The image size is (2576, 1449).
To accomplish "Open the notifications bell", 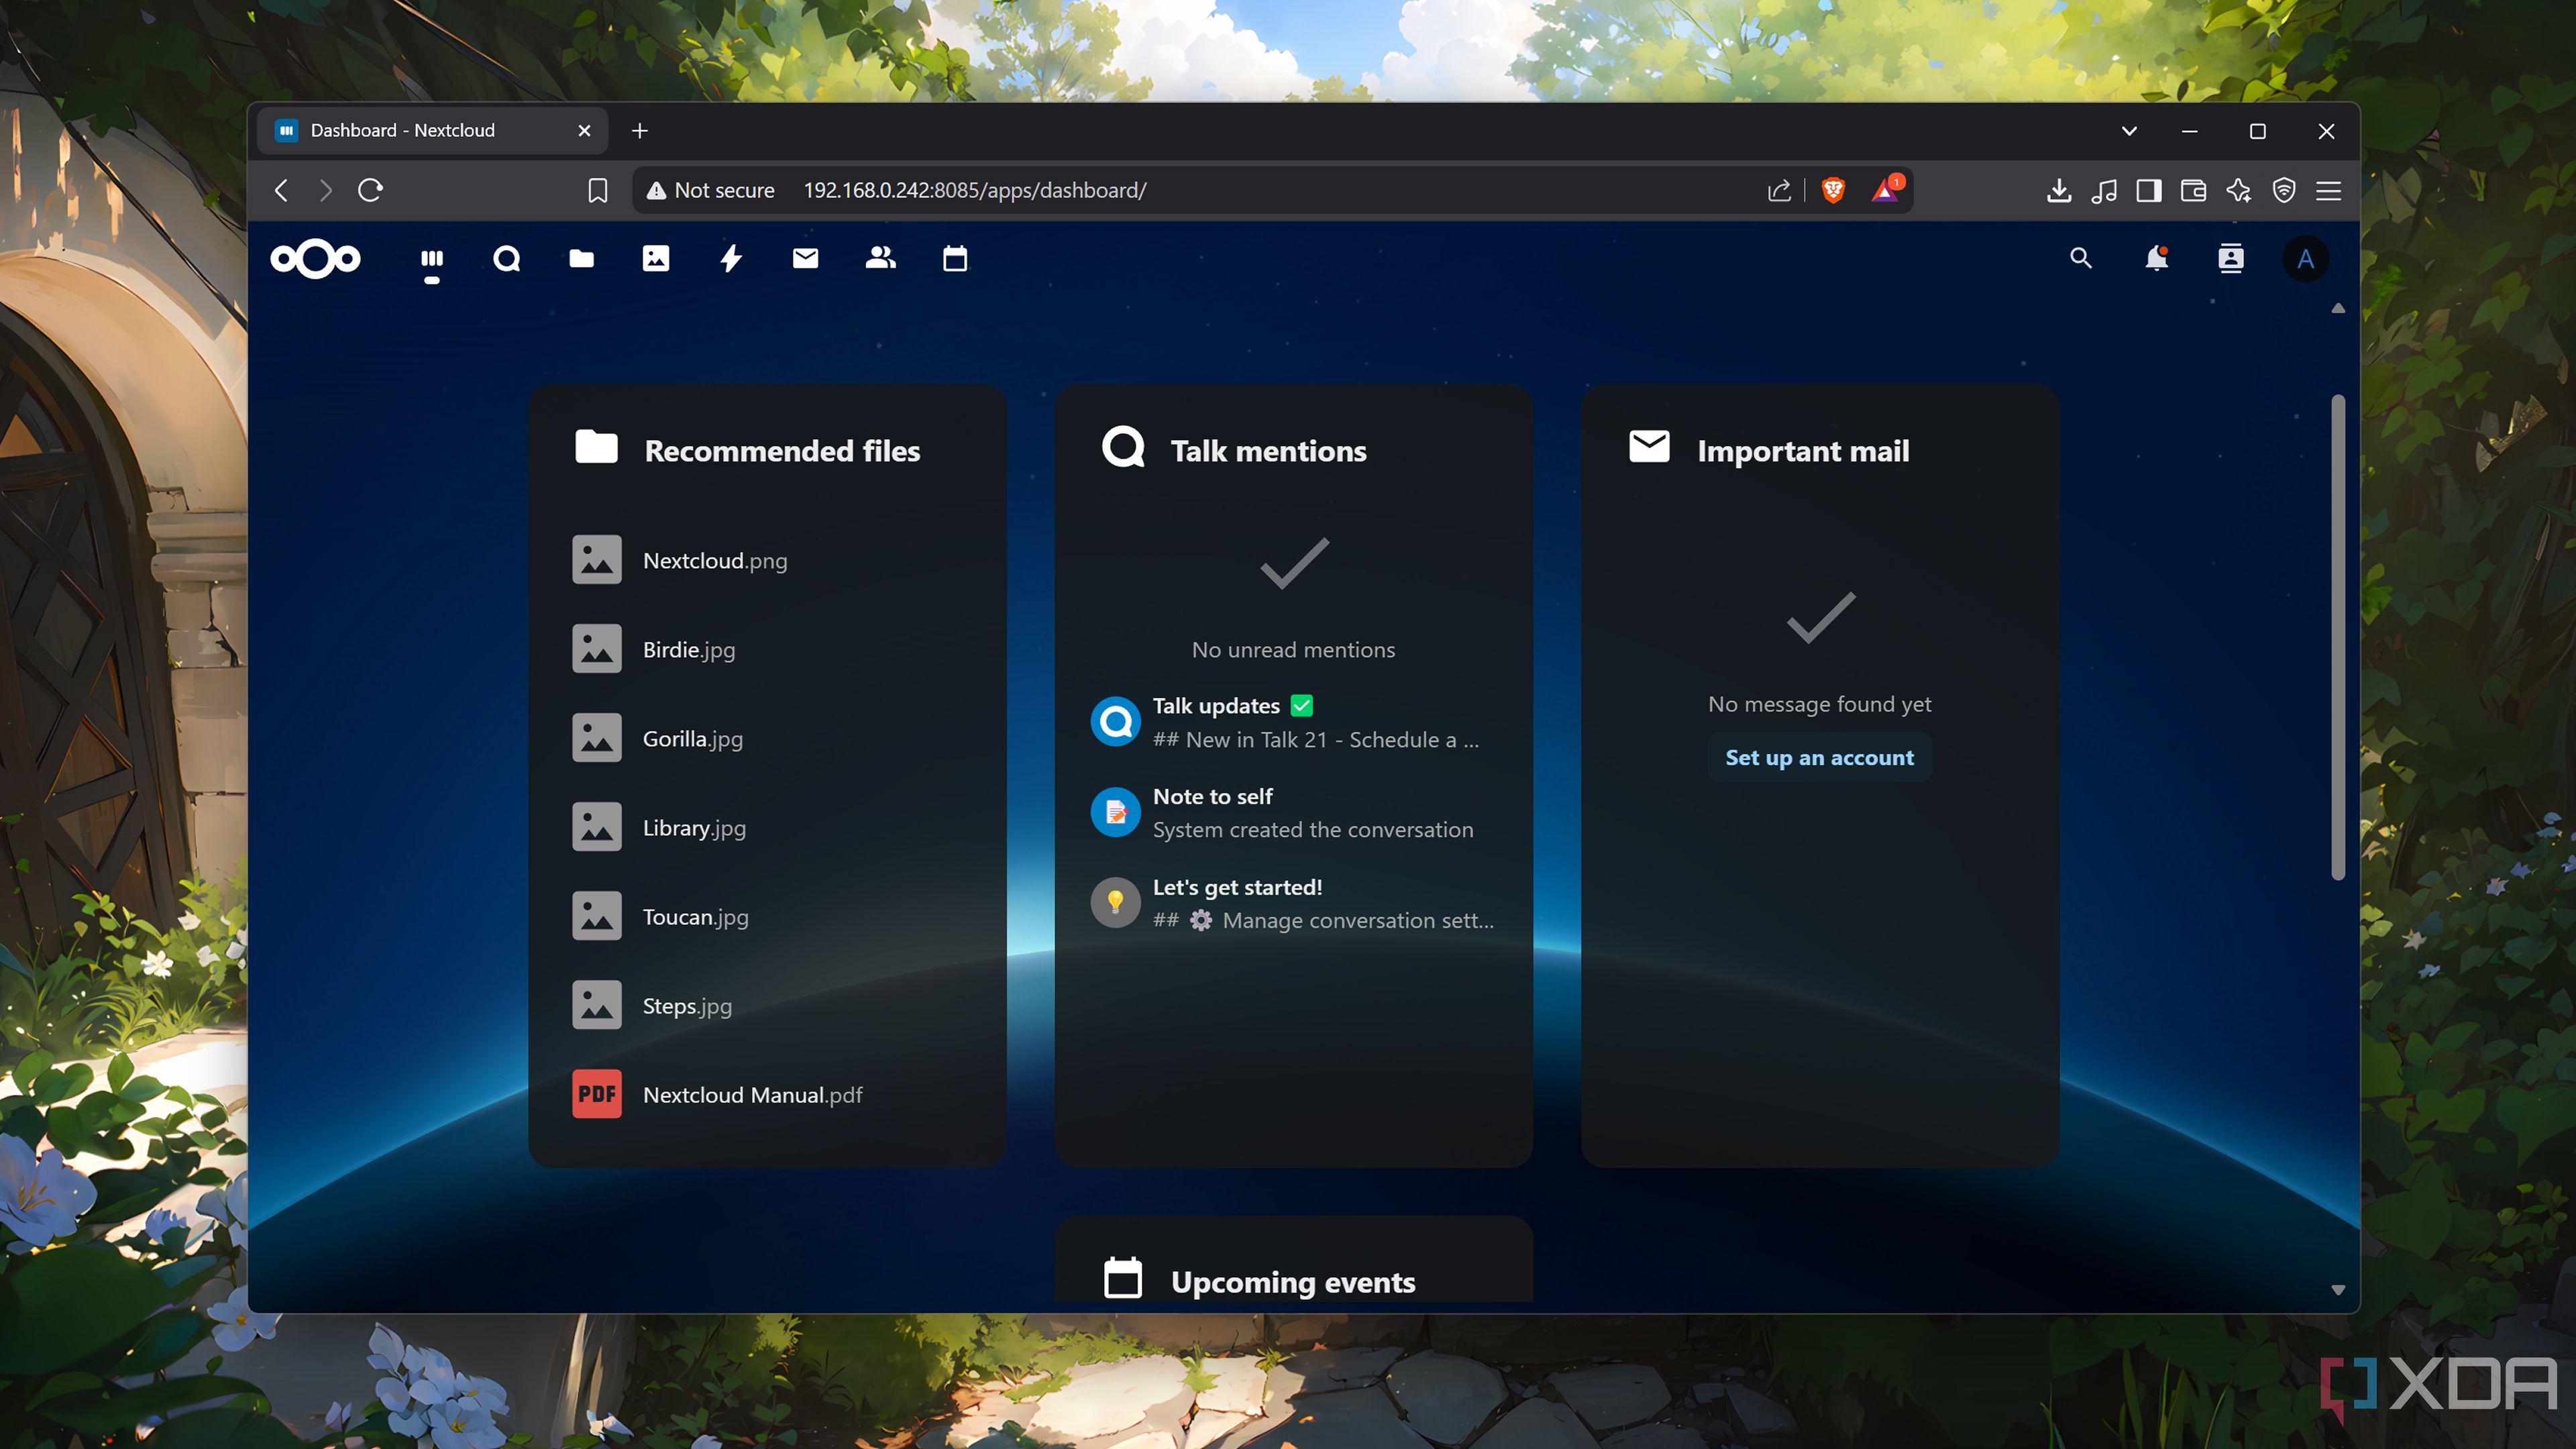I will pyautogui.click(x=2157, y=258).
